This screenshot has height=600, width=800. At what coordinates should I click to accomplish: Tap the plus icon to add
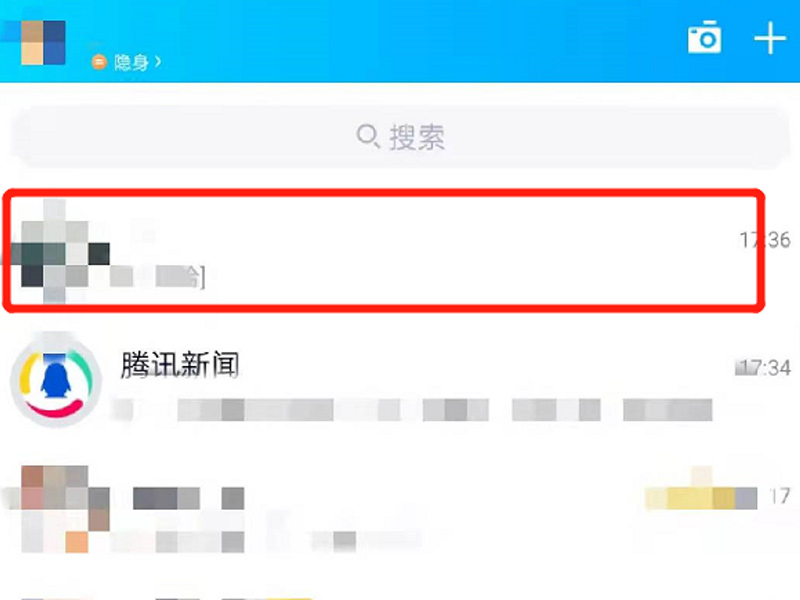click(769, 38)
